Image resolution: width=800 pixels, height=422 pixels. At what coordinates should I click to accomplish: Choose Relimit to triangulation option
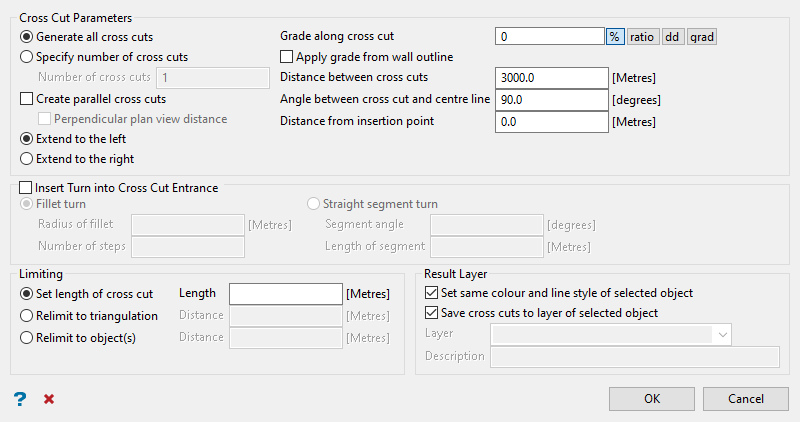pos(27,315)
